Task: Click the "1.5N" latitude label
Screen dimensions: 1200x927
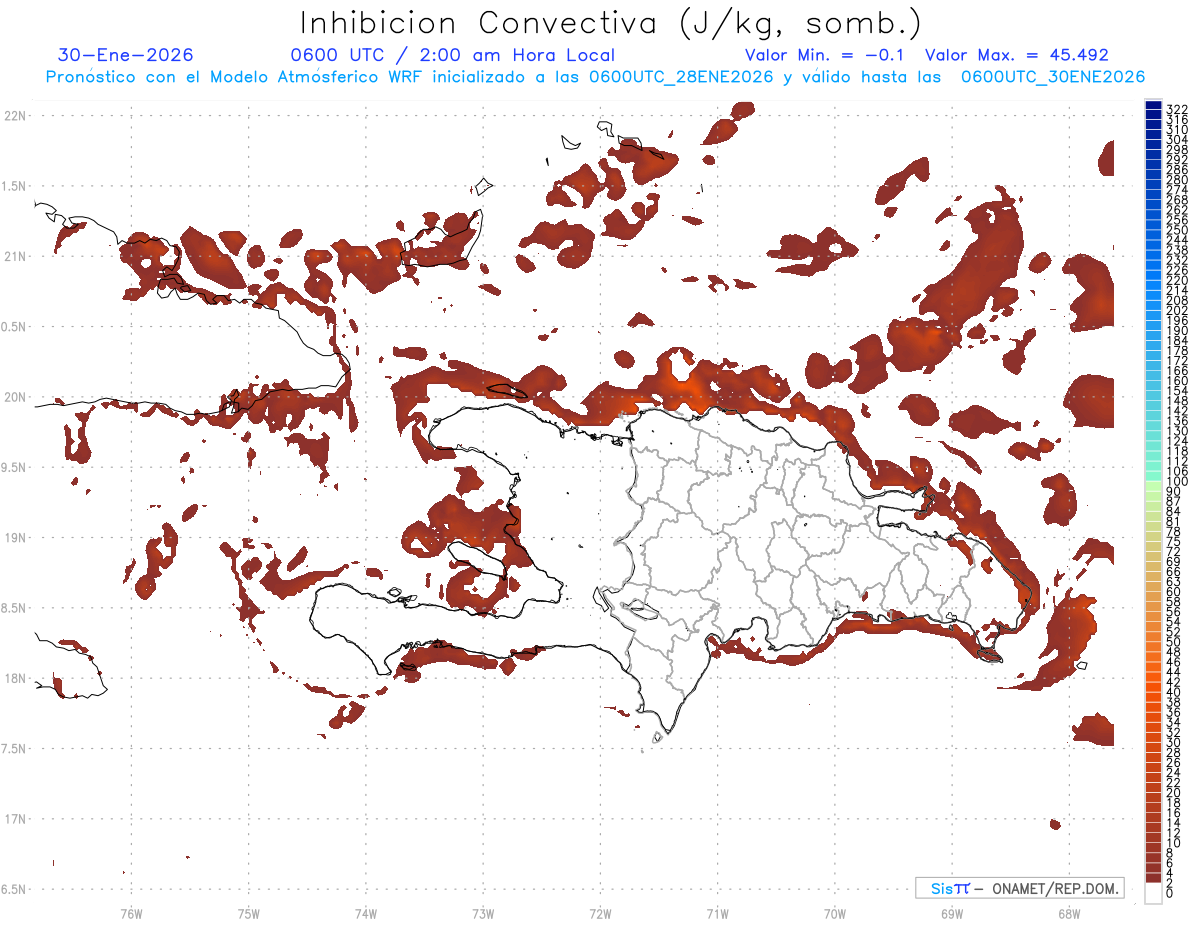Action: point(15,186)
